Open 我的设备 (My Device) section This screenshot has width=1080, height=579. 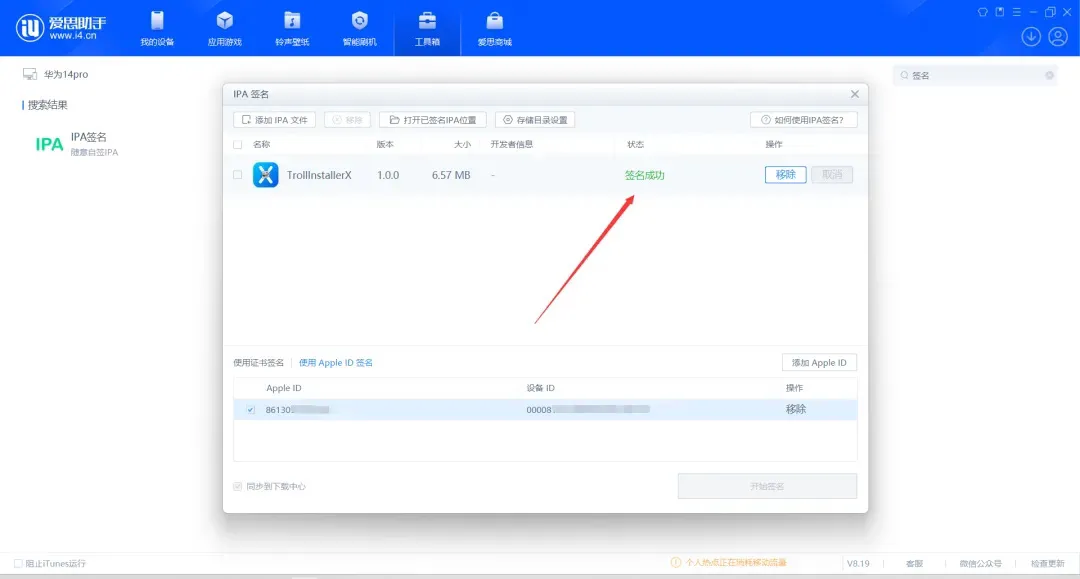click(x=157, y=28)
